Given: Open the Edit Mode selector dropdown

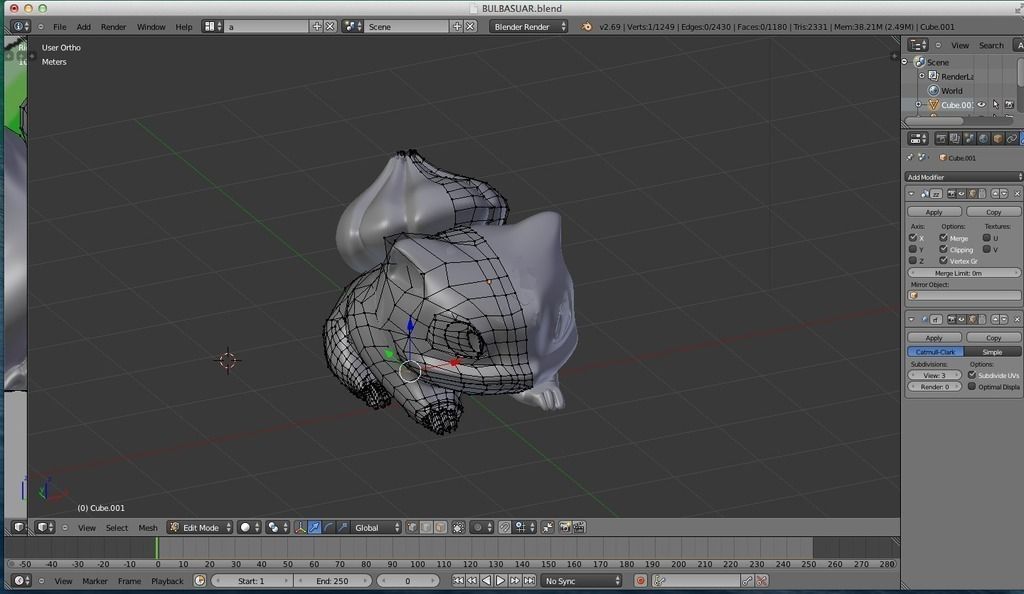Looking at the screenshot, I should [x=200, y=527].
